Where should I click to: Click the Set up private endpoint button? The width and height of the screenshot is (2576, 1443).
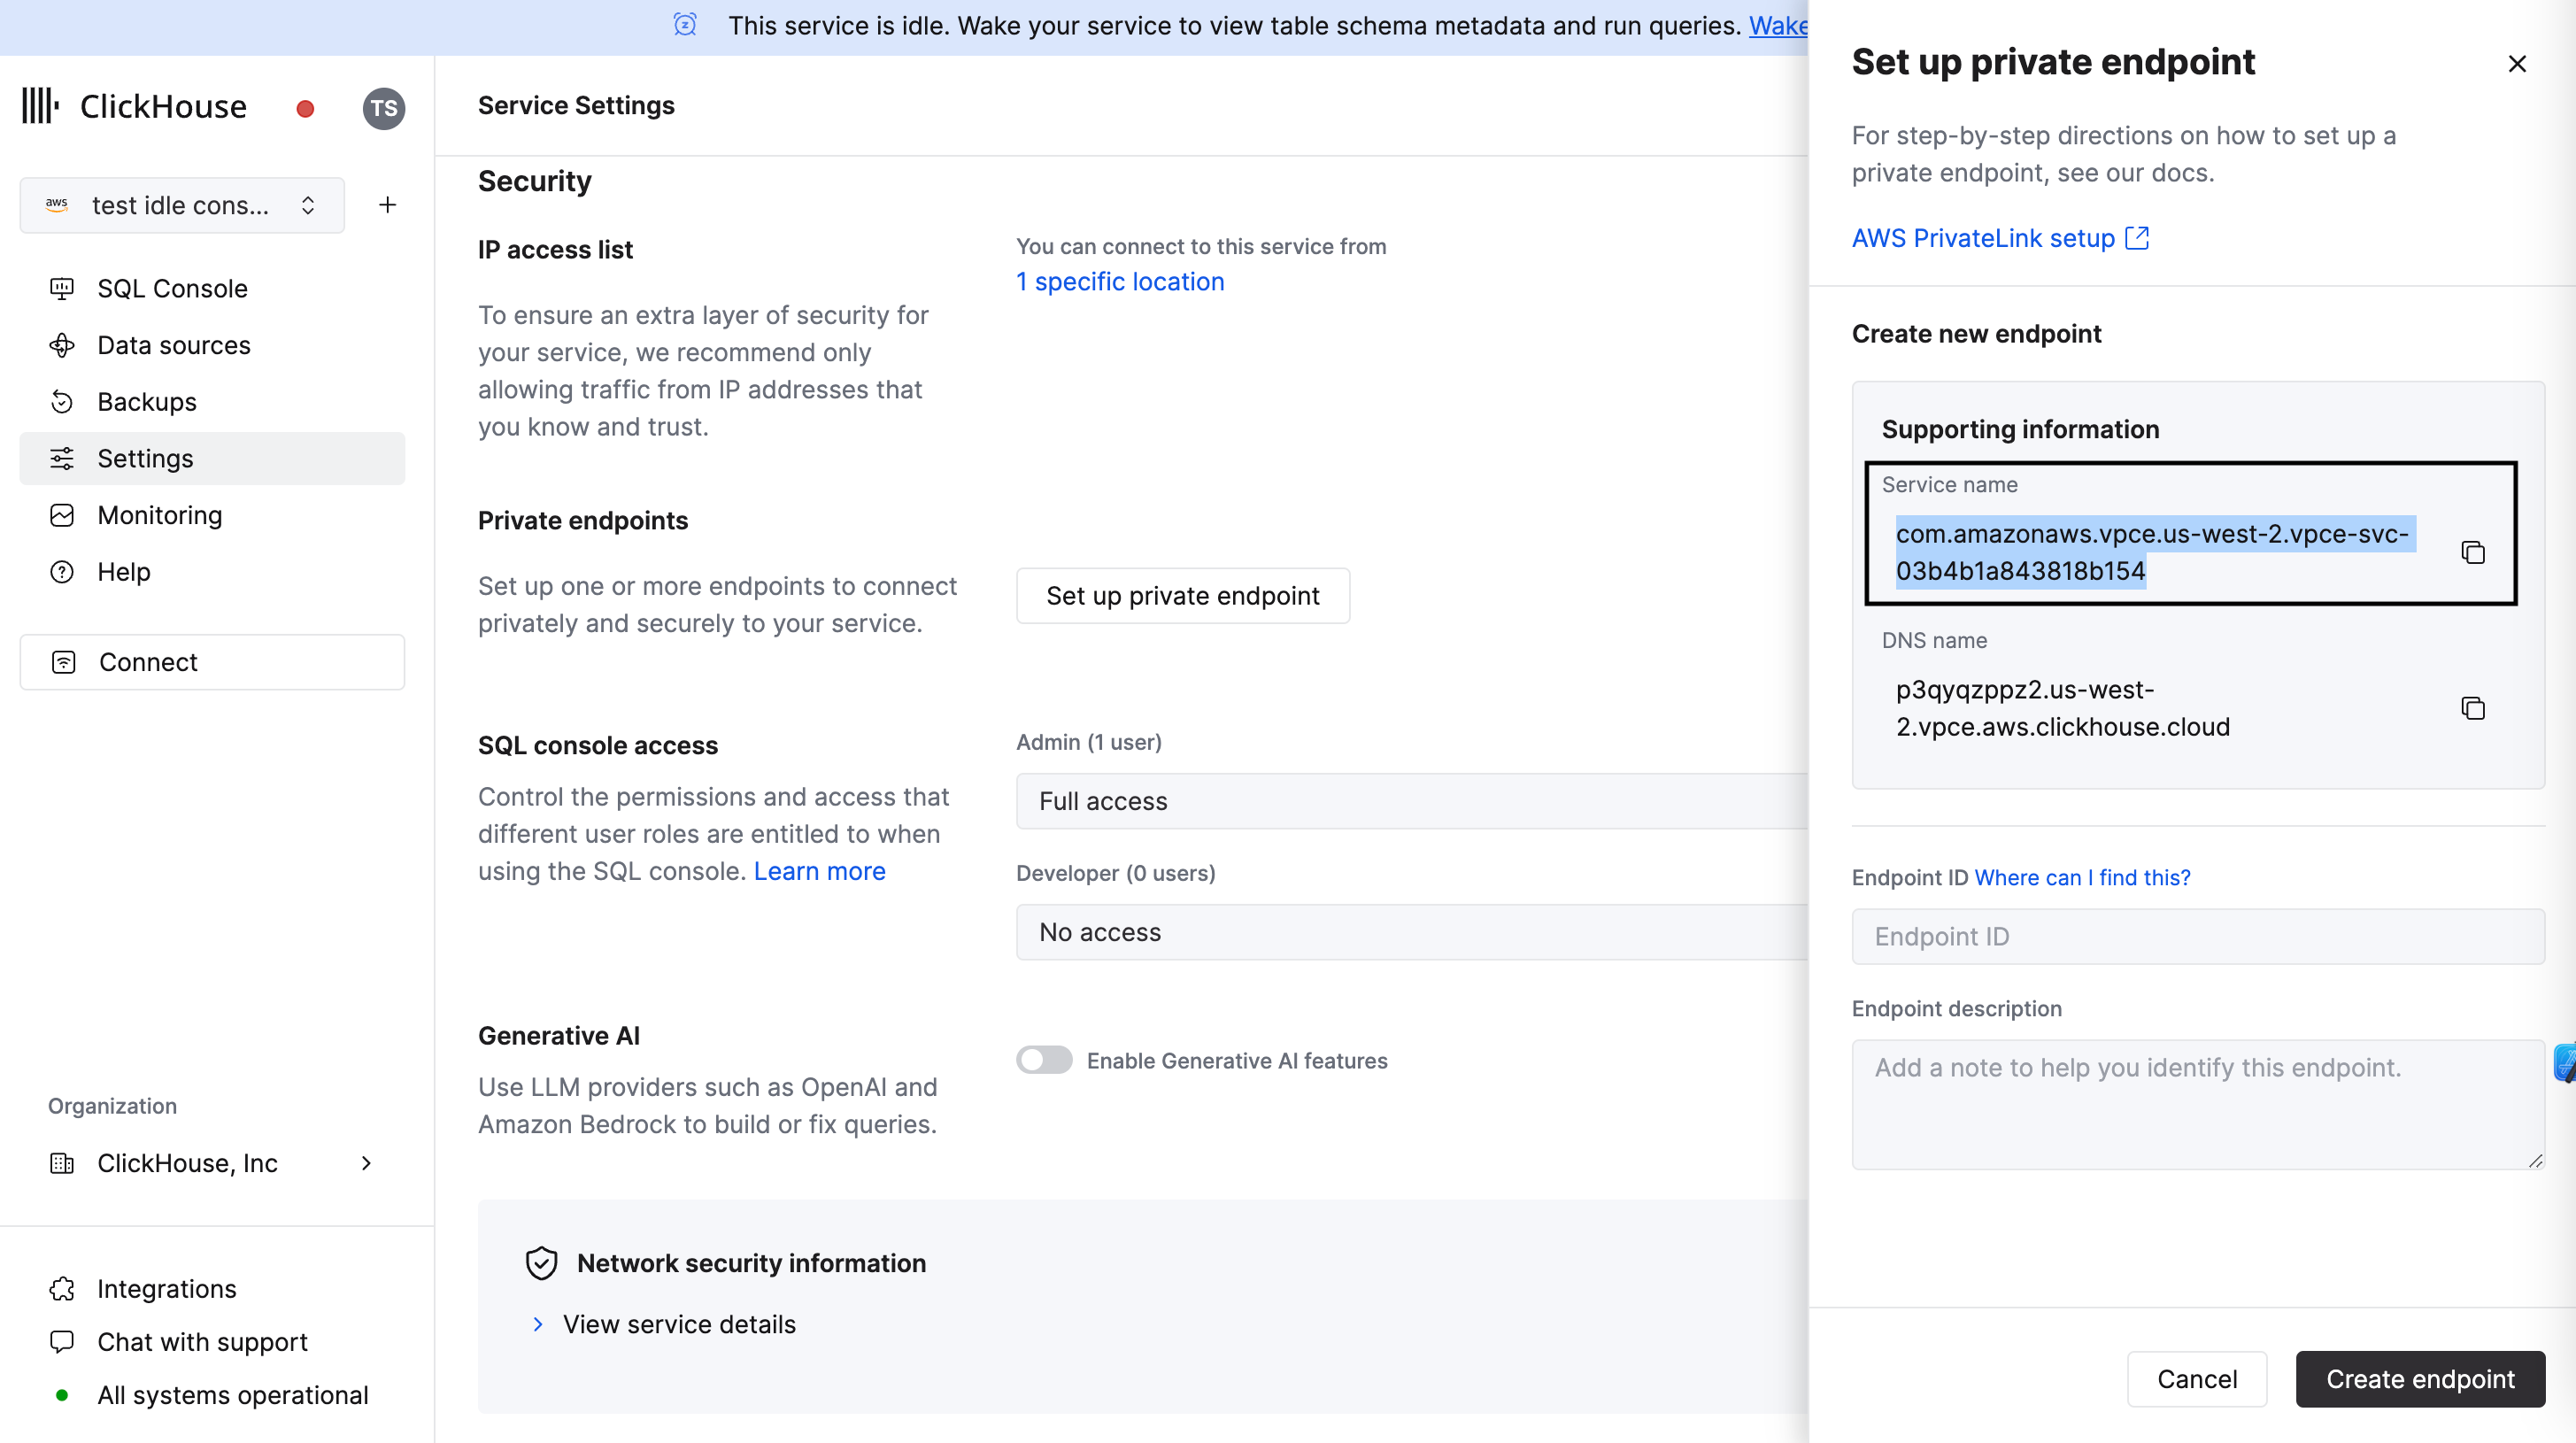1182,594
